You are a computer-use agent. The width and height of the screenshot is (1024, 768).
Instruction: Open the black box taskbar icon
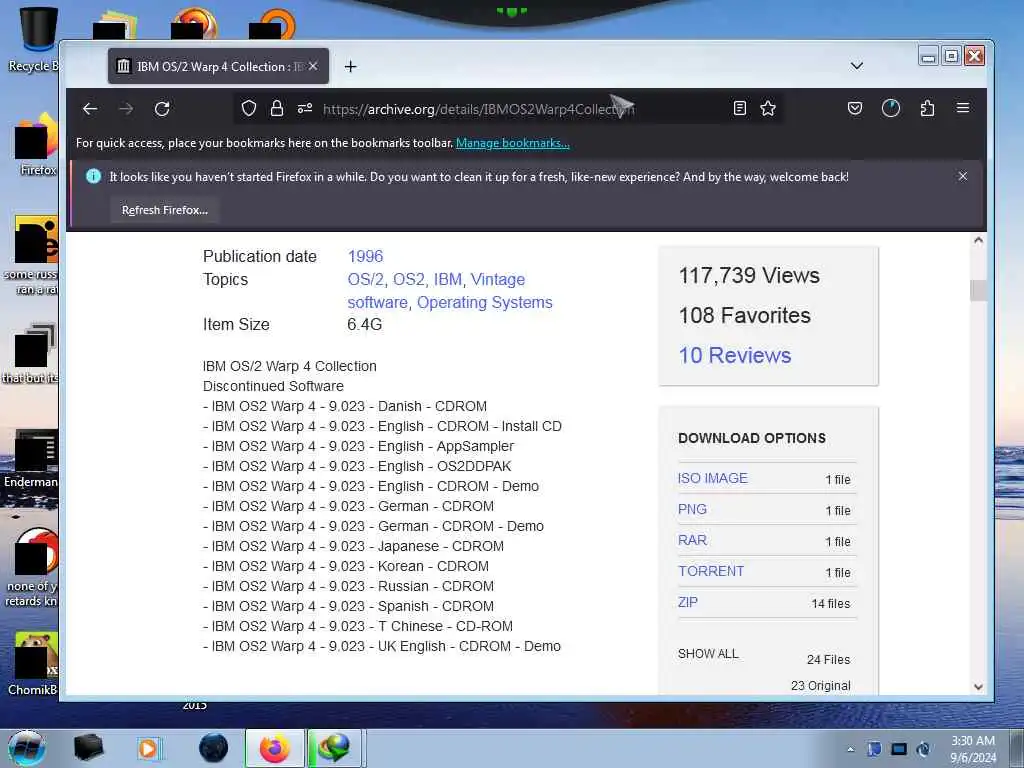pyautogui.click(x=88, y=748)
